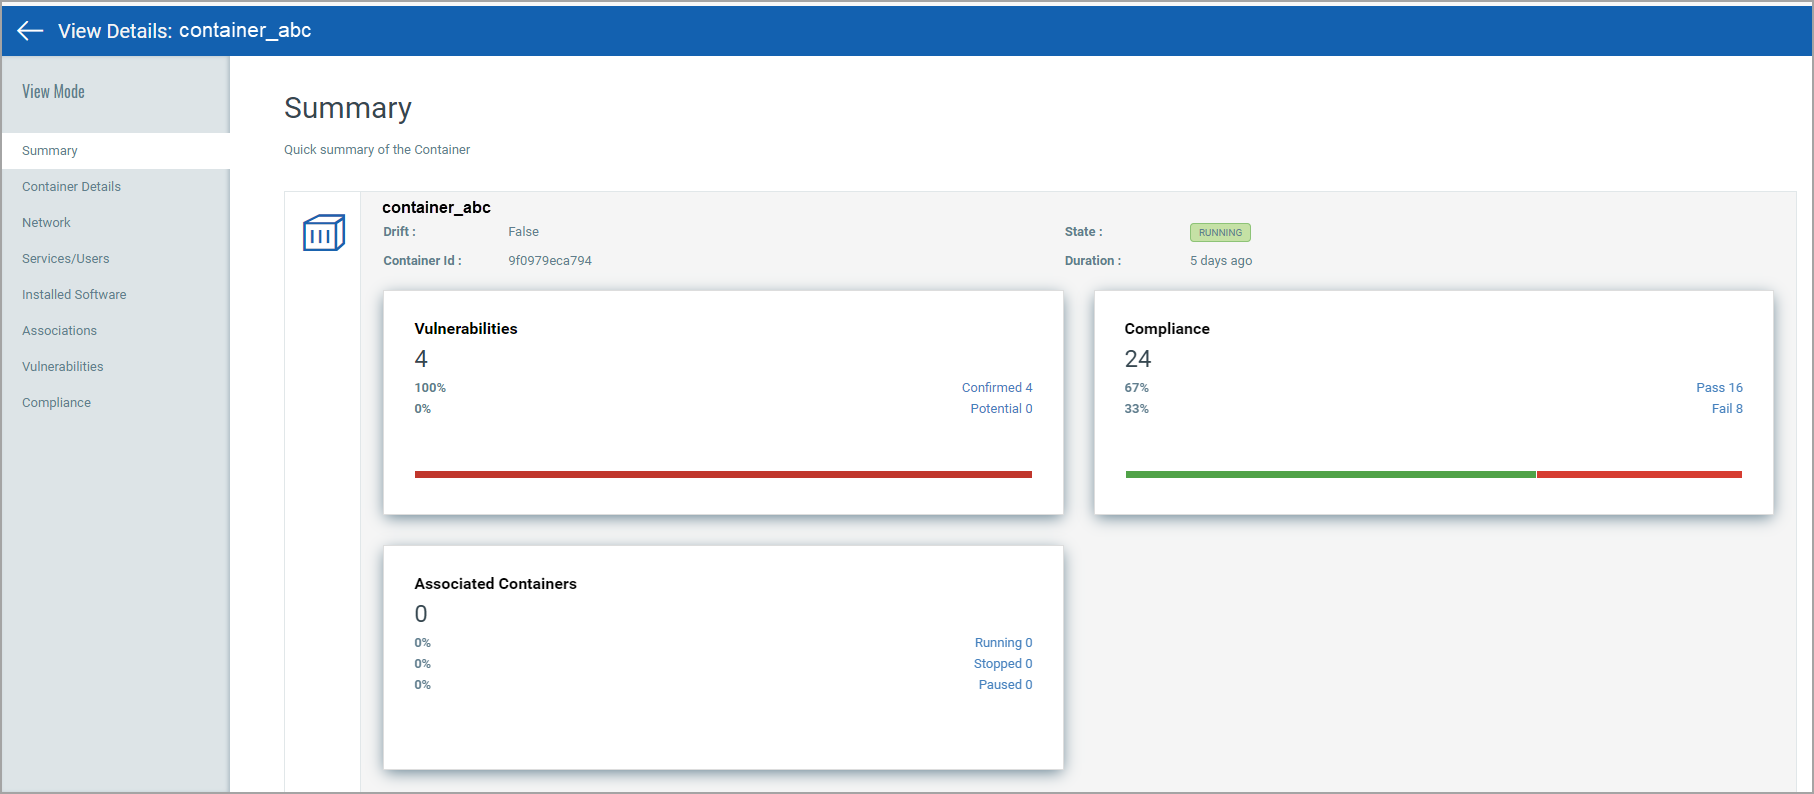This screenshot has height=794, width=1814.
Task: Click the RUNNING state badge
Action: click(x=1220, y=233)
